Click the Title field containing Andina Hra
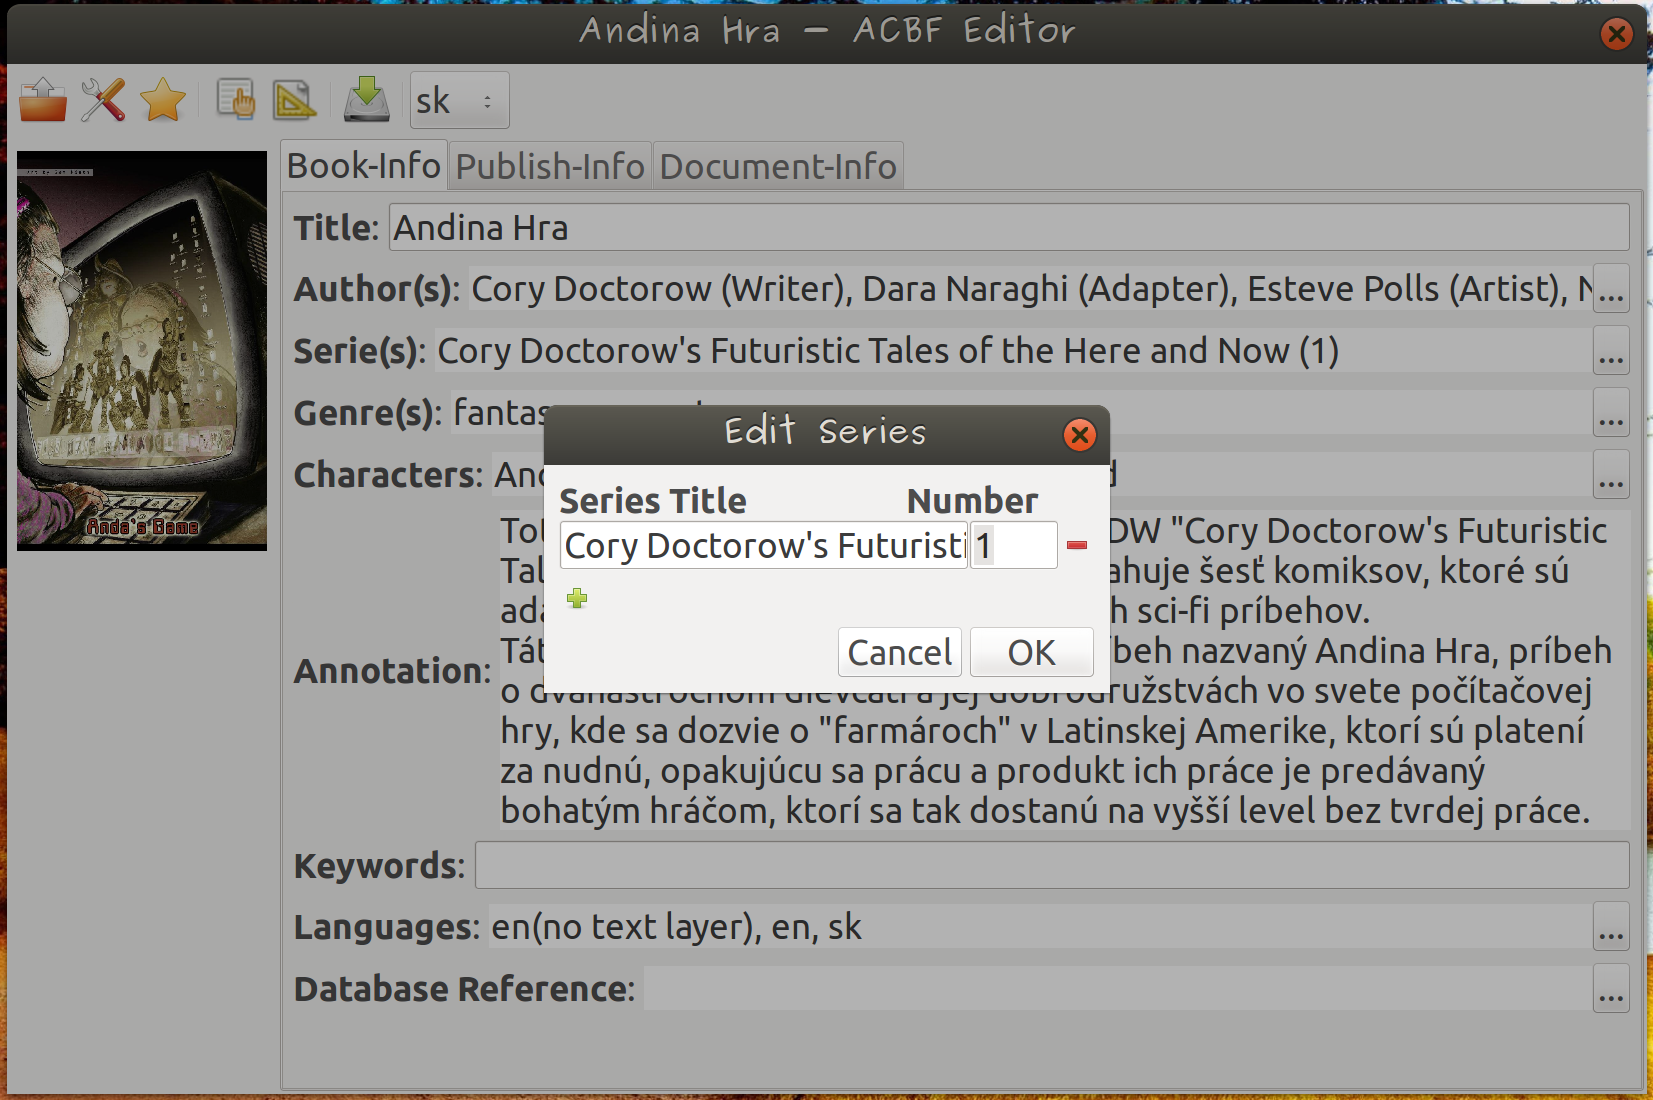The image size is (1653, 1100). tap(1009, 228)
